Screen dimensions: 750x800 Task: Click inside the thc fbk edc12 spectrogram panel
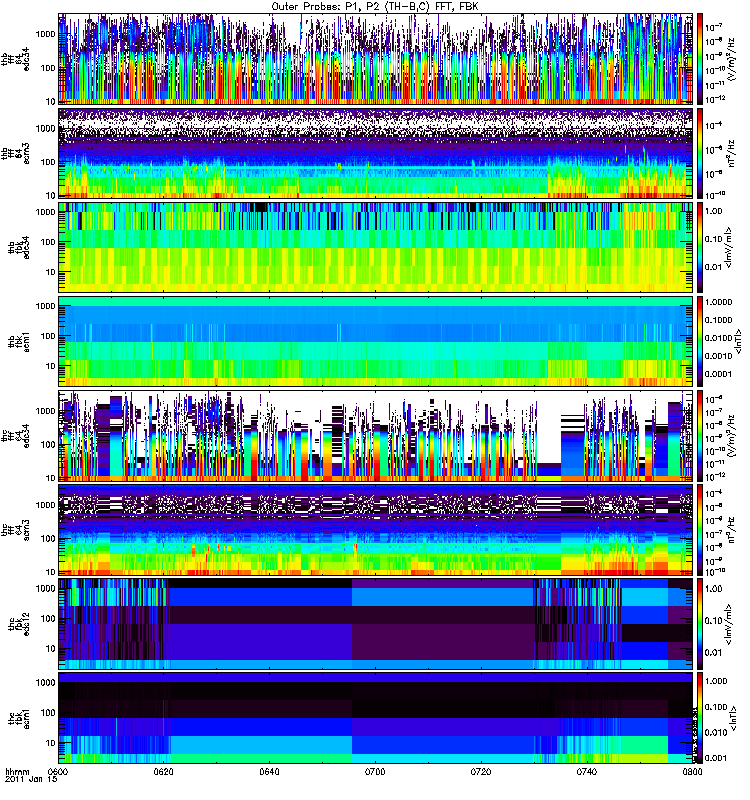tap(376, 623)
